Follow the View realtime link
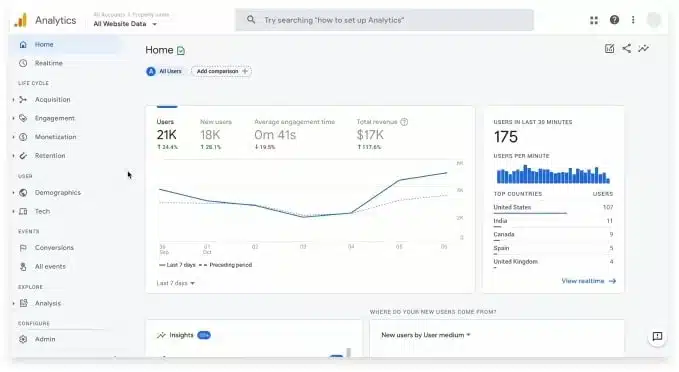679x372 pixels. 588,281
